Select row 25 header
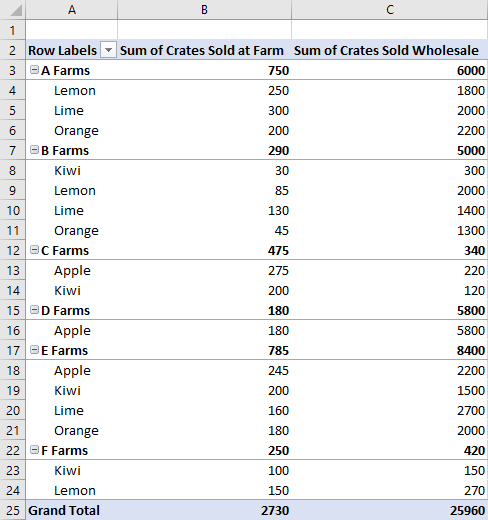The width and height of the screenshot is (488, 520). pyautogui.click(x=13, y=510)
